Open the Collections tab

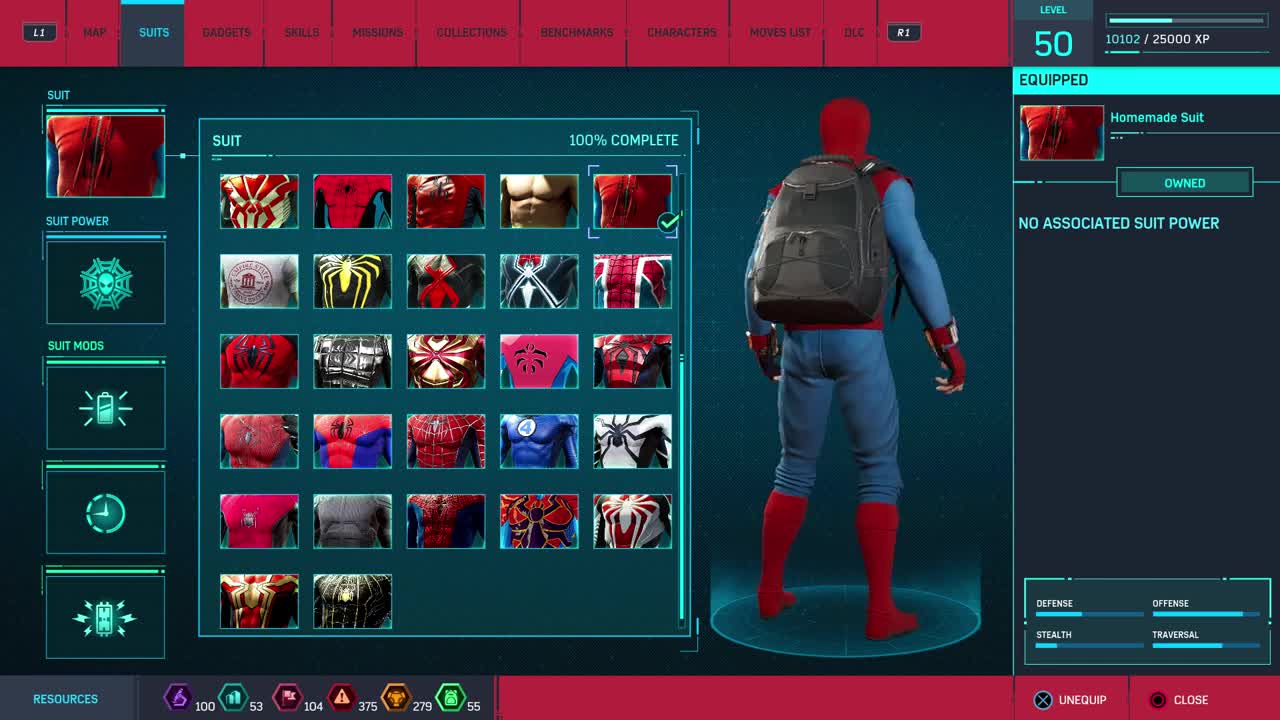471,33
